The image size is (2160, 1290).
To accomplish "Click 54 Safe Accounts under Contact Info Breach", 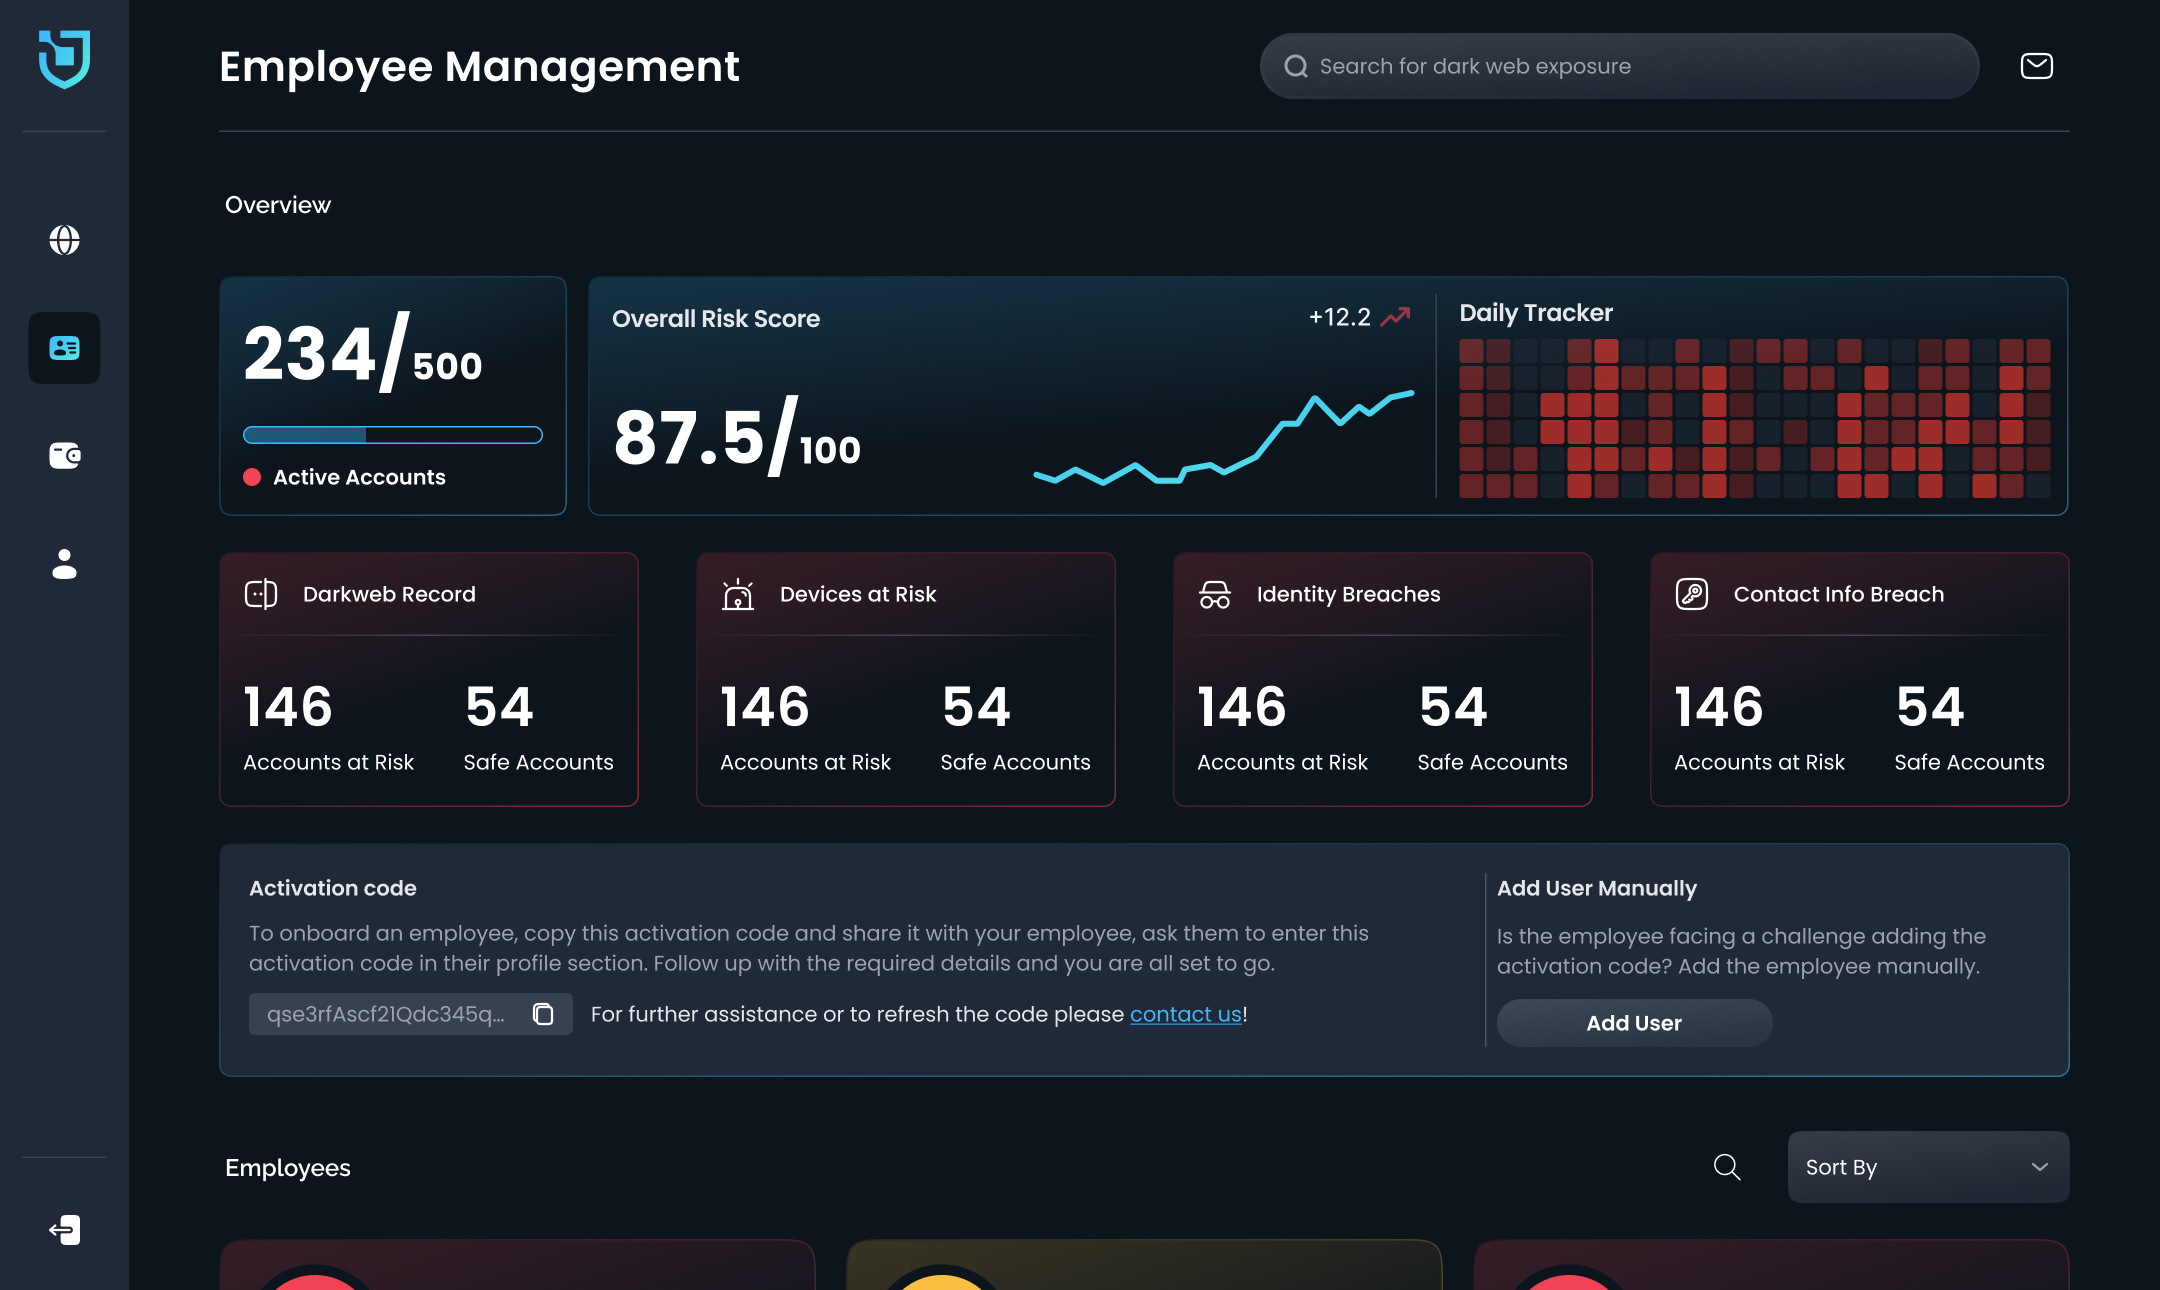I will (x=1969, y=727).
